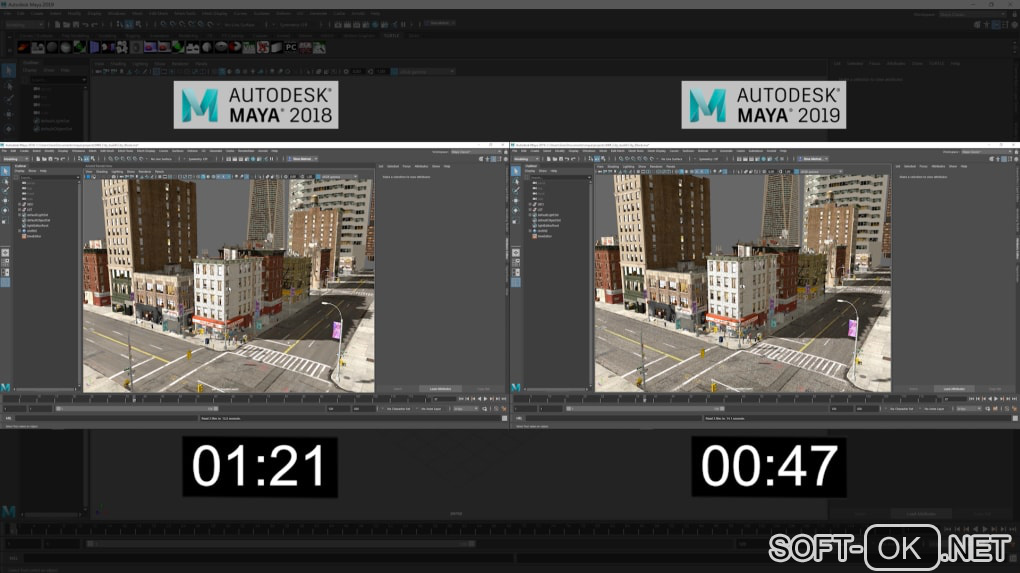Click Save Scene icon in Maya 2019 status line
The width and height of the screenshot is (1020, 573).
pos(561,159)
